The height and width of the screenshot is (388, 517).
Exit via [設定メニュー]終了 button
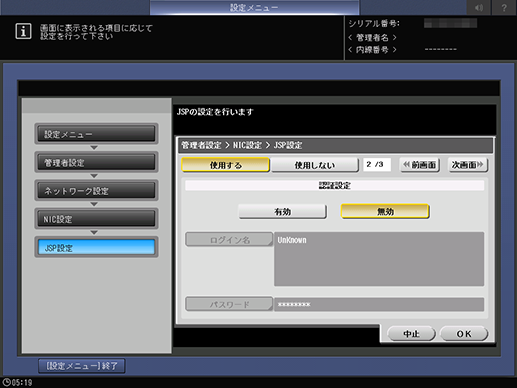(x=82, y=366)
